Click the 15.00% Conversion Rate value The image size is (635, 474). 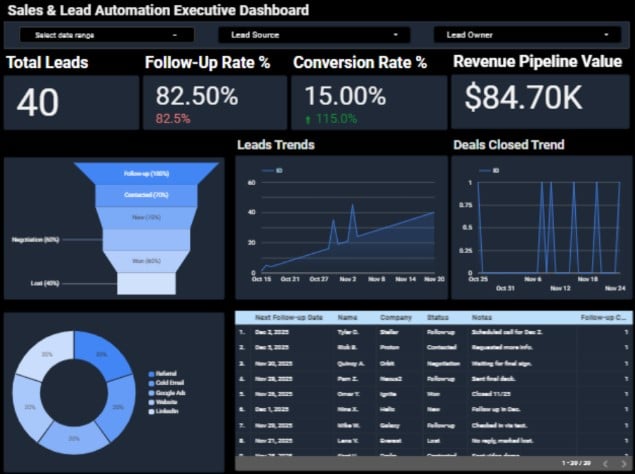click(x=345, y=96)
